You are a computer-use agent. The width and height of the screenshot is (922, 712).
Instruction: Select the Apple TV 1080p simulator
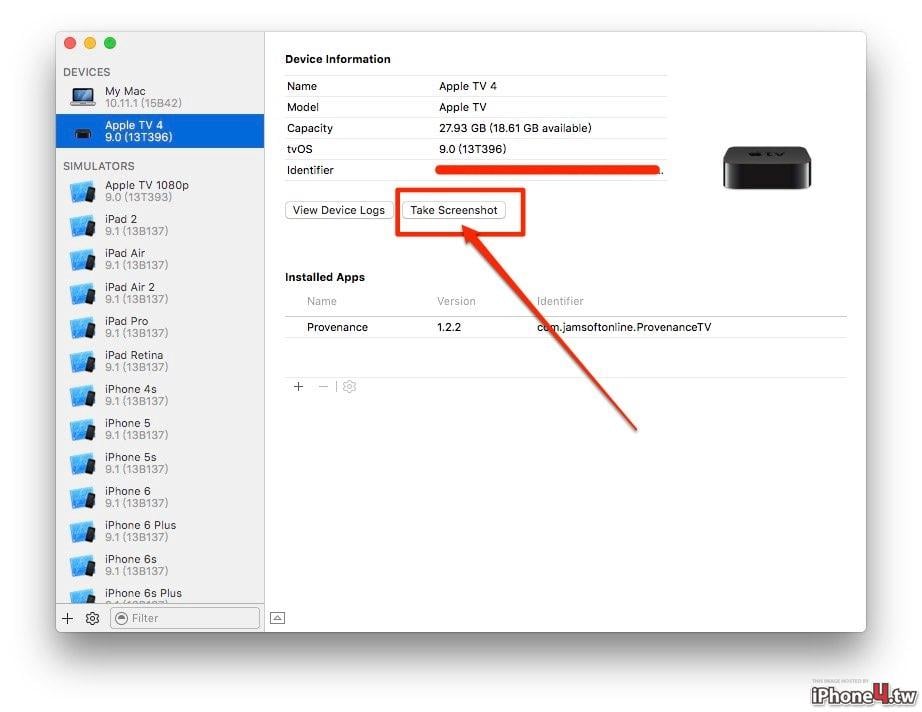coord(160,191)
